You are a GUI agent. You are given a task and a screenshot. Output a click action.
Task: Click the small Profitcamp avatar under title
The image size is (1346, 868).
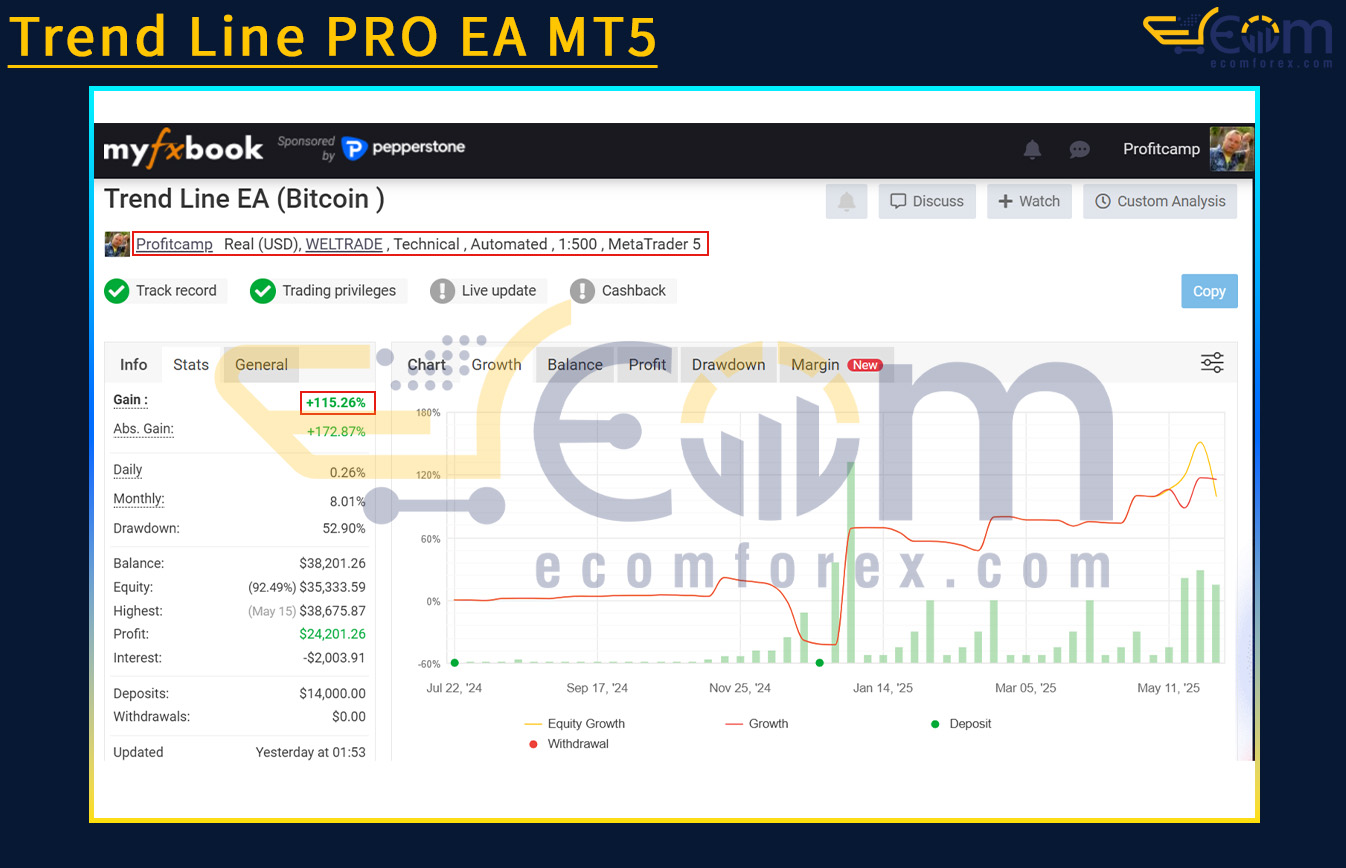pyautogui.click(x=117, y=244)
